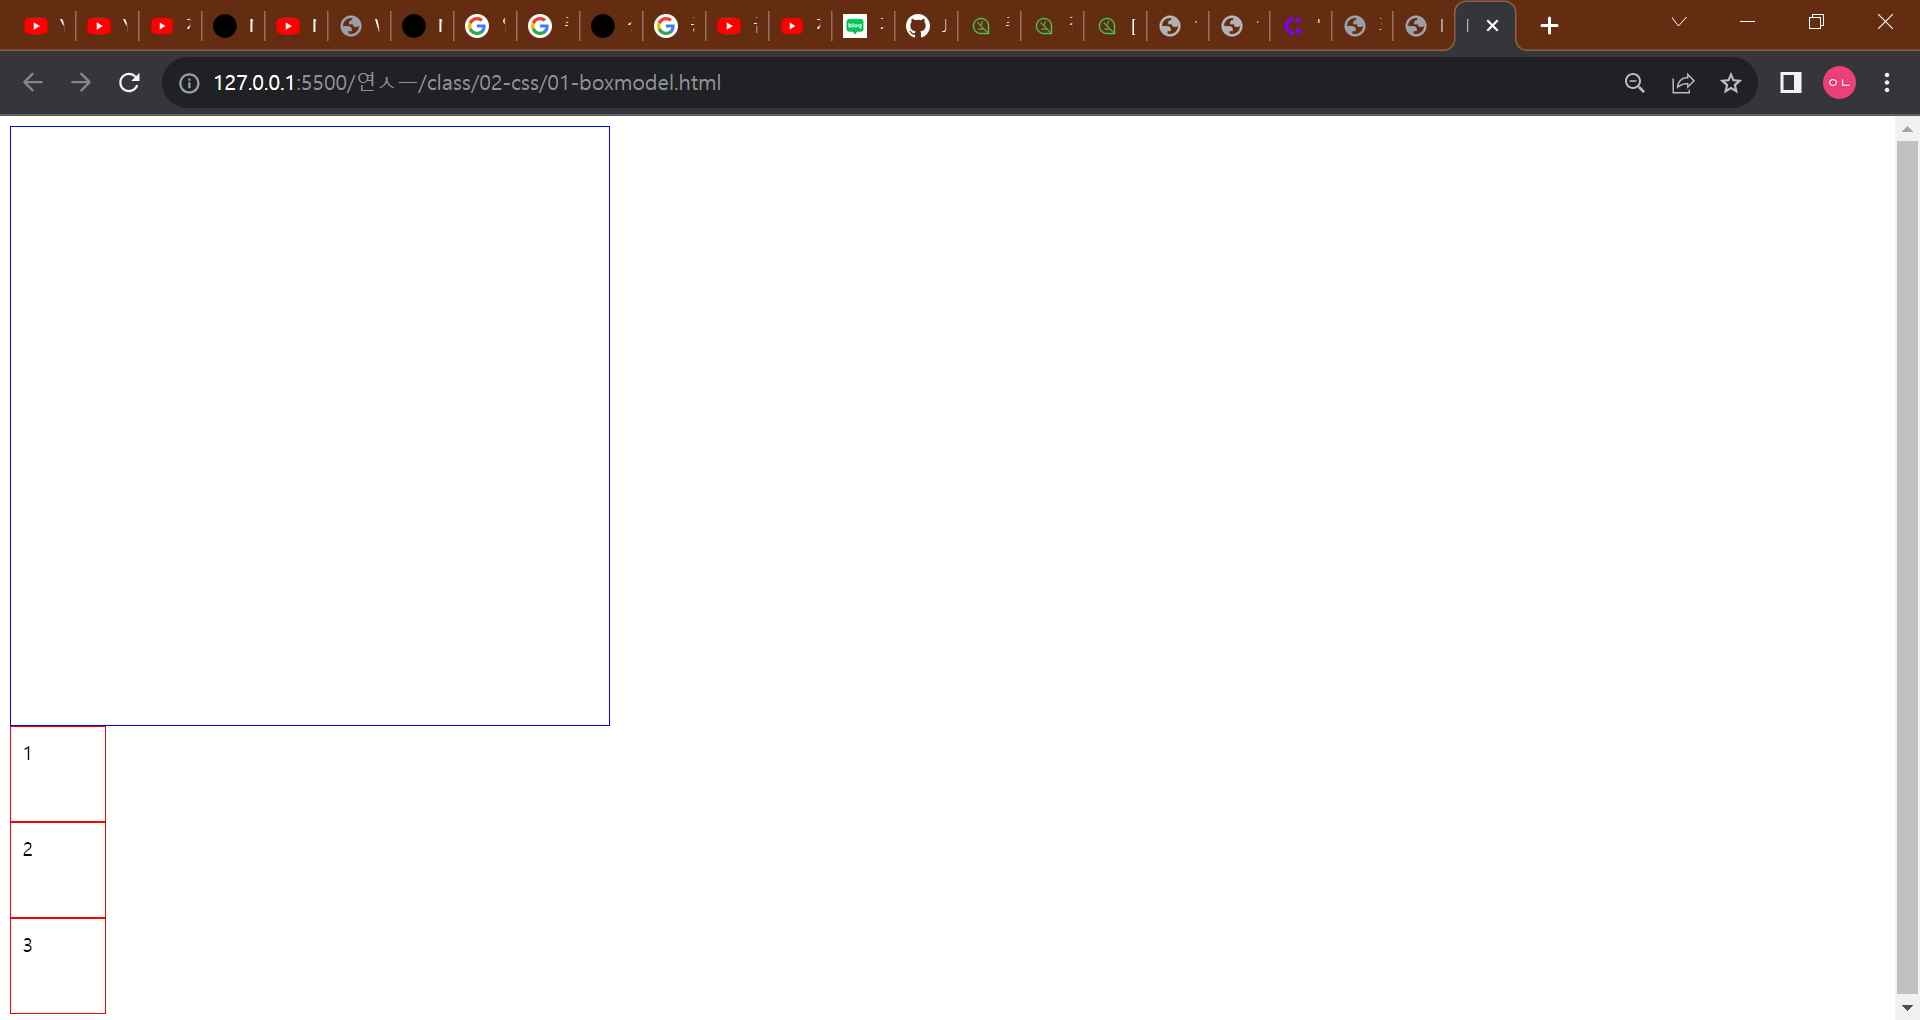Expand the tab search chevron
Screen dimensions: 1920x1020
point(1679,22)
